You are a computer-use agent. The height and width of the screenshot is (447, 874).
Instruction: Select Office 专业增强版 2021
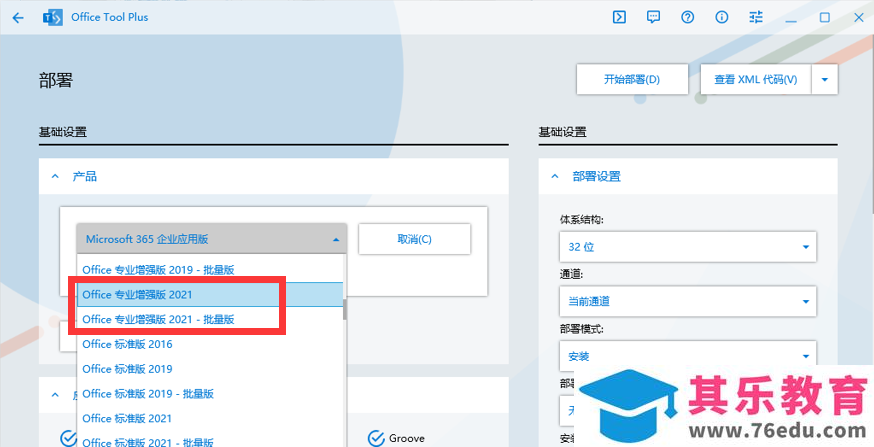click(210, 294)
